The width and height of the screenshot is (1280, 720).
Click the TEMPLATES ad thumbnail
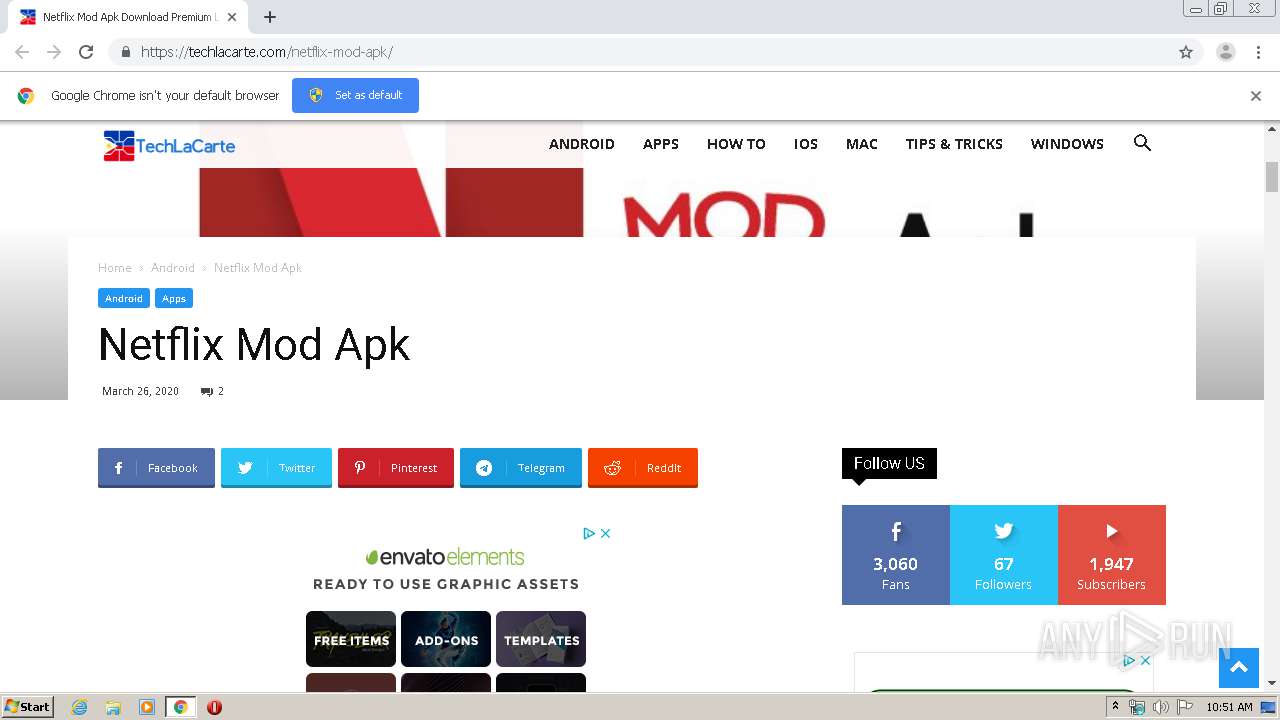[x=541, y=639]
